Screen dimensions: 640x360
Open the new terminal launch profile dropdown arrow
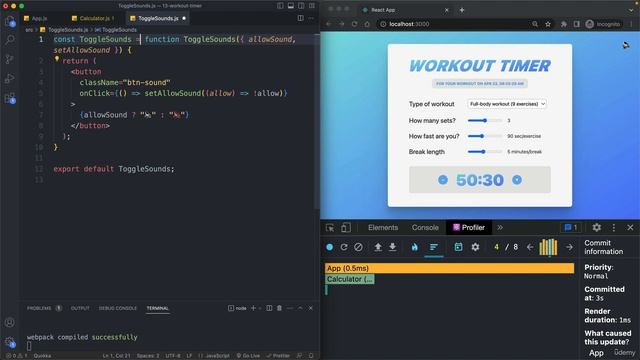point(260,308)
